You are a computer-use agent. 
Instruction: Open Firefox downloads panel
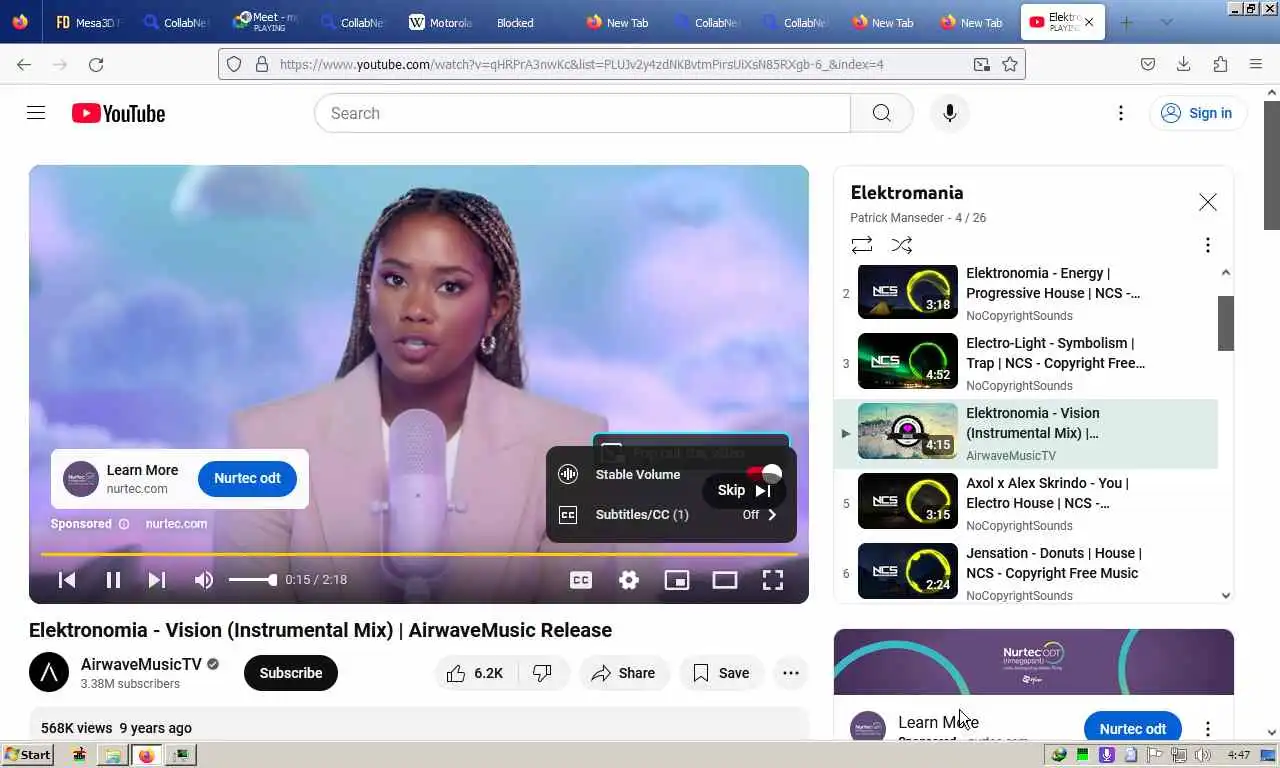1184,64
